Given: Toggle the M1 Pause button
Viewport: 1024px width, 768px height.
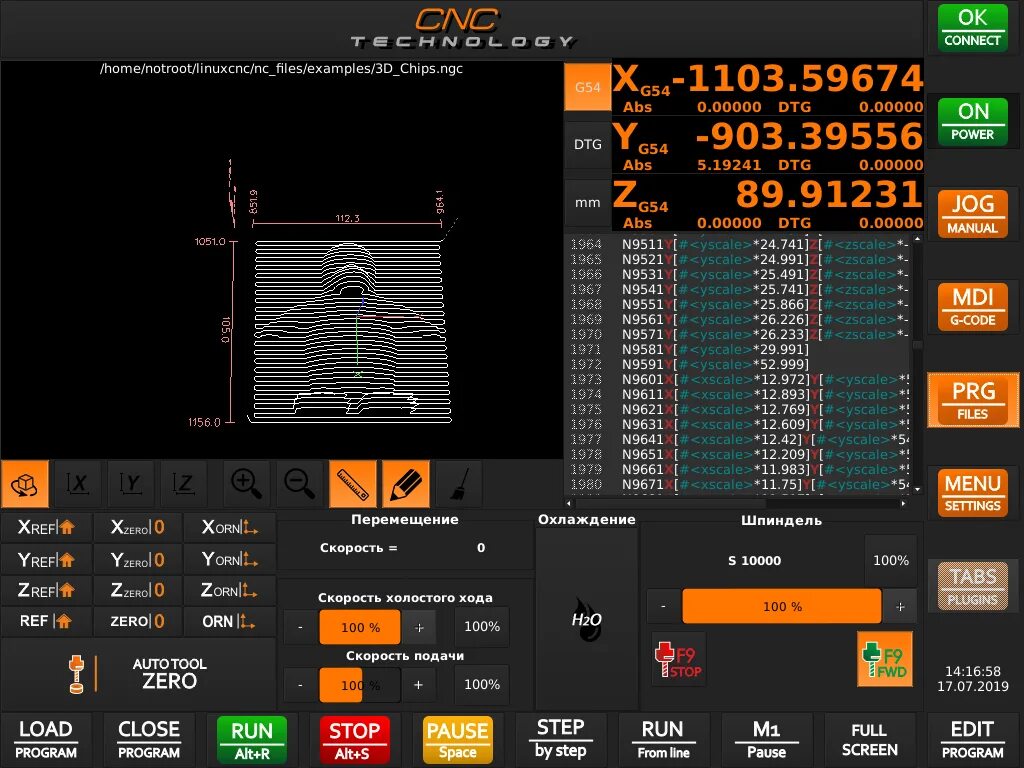Looking at the screenshot, I should 766,739.
